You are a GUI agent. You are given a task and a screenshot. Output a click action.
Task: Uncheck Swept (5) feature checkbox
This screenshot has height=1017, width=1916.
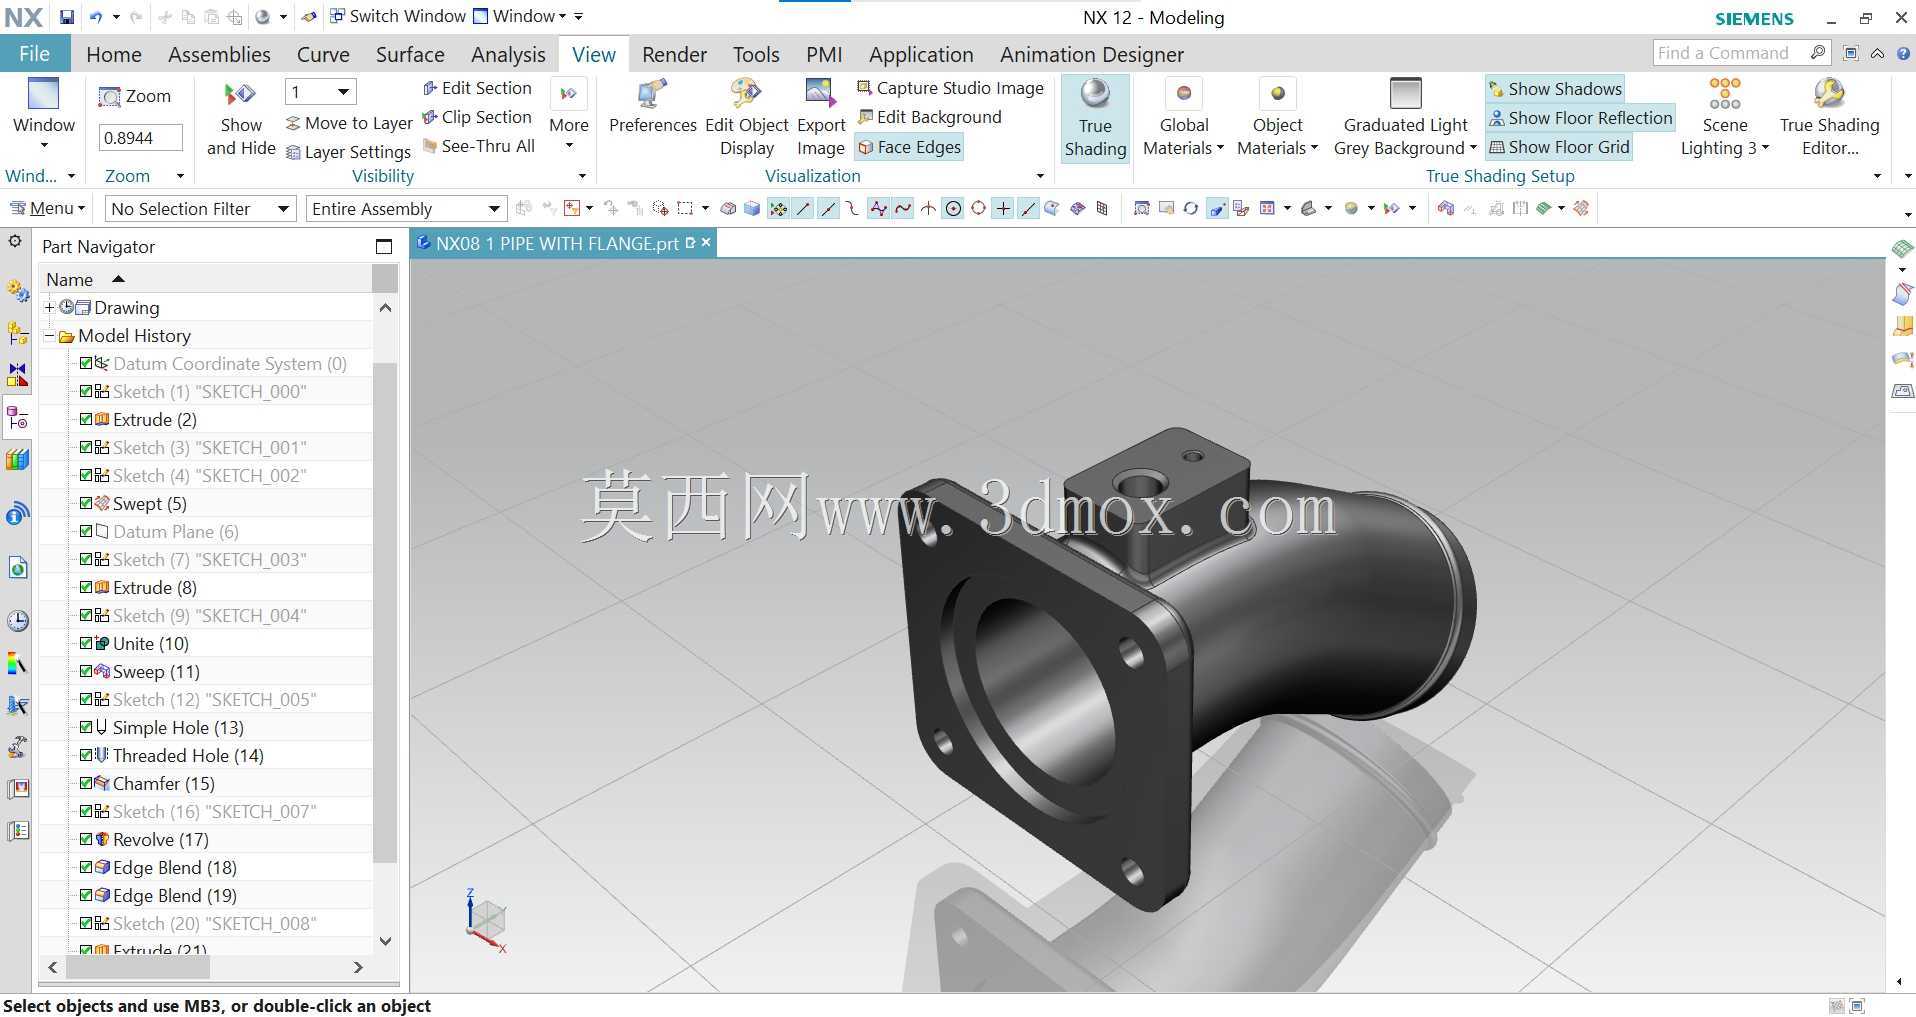tap(87, 503)
